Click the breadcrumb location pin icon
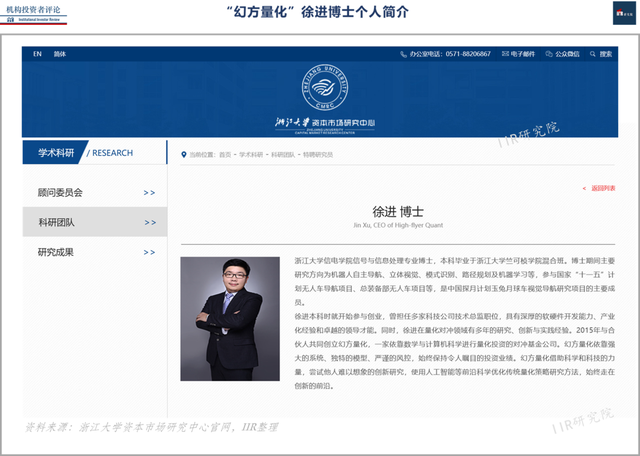The image size is (640, 456). coord(184,155)
